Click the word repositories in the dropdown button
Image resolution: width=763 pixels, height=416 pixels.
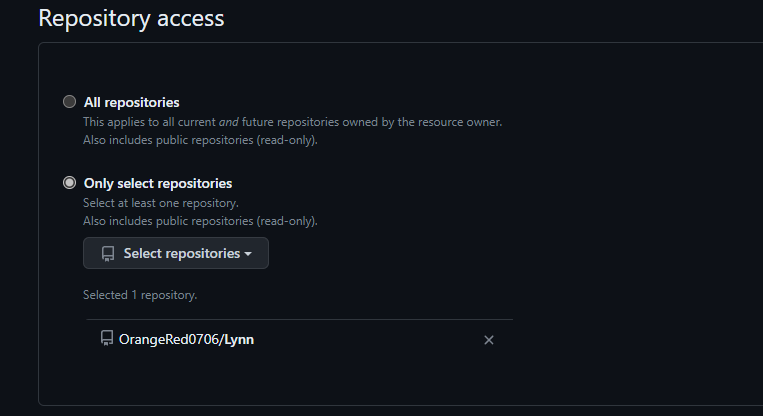[x=202, y=254]
